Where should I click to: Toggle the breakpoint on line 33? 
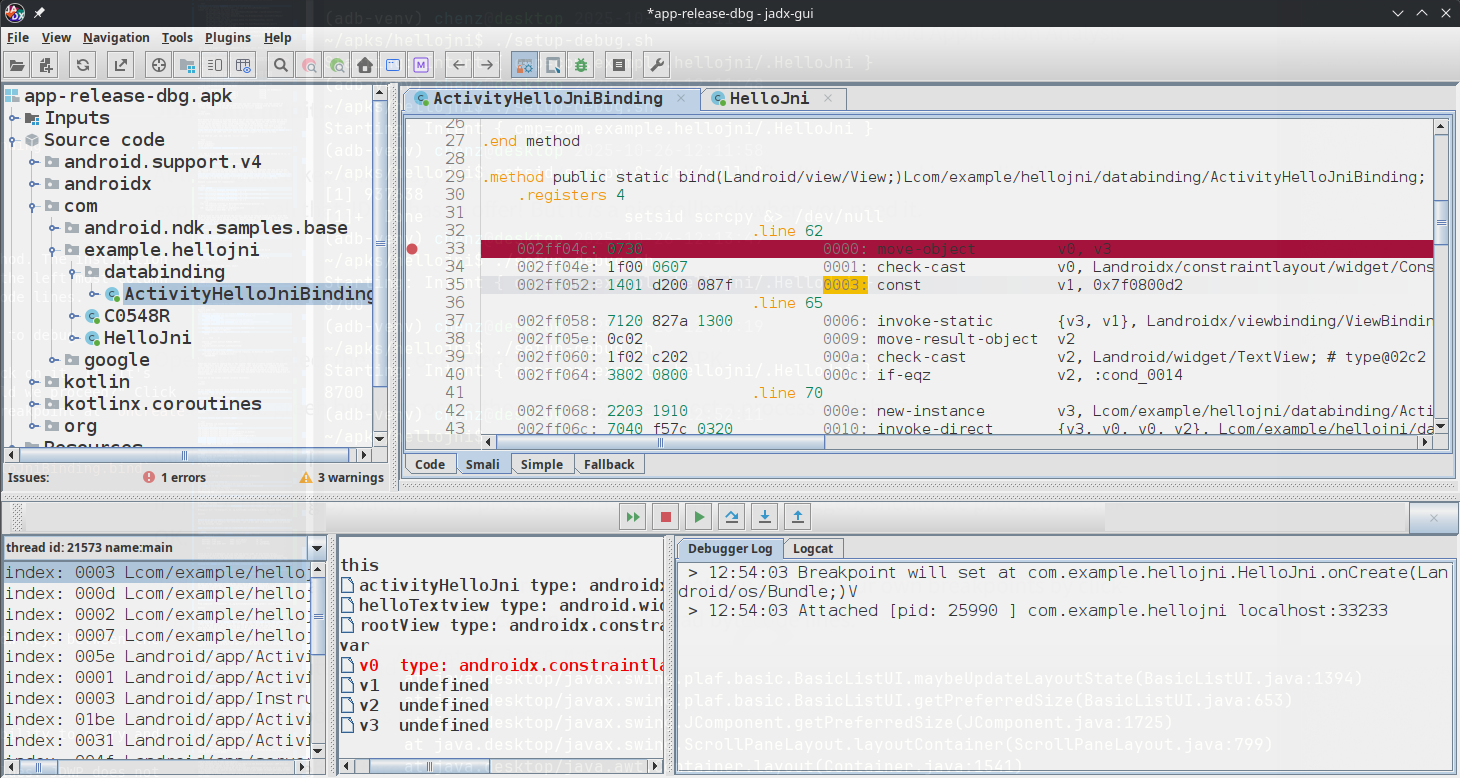413,249
